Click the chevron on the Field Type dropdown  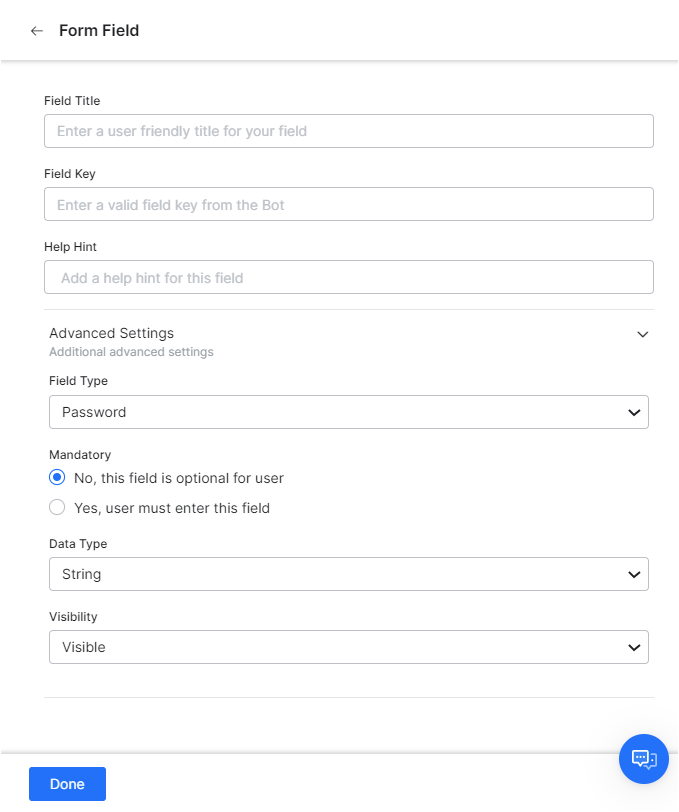[x=633, y=411]
